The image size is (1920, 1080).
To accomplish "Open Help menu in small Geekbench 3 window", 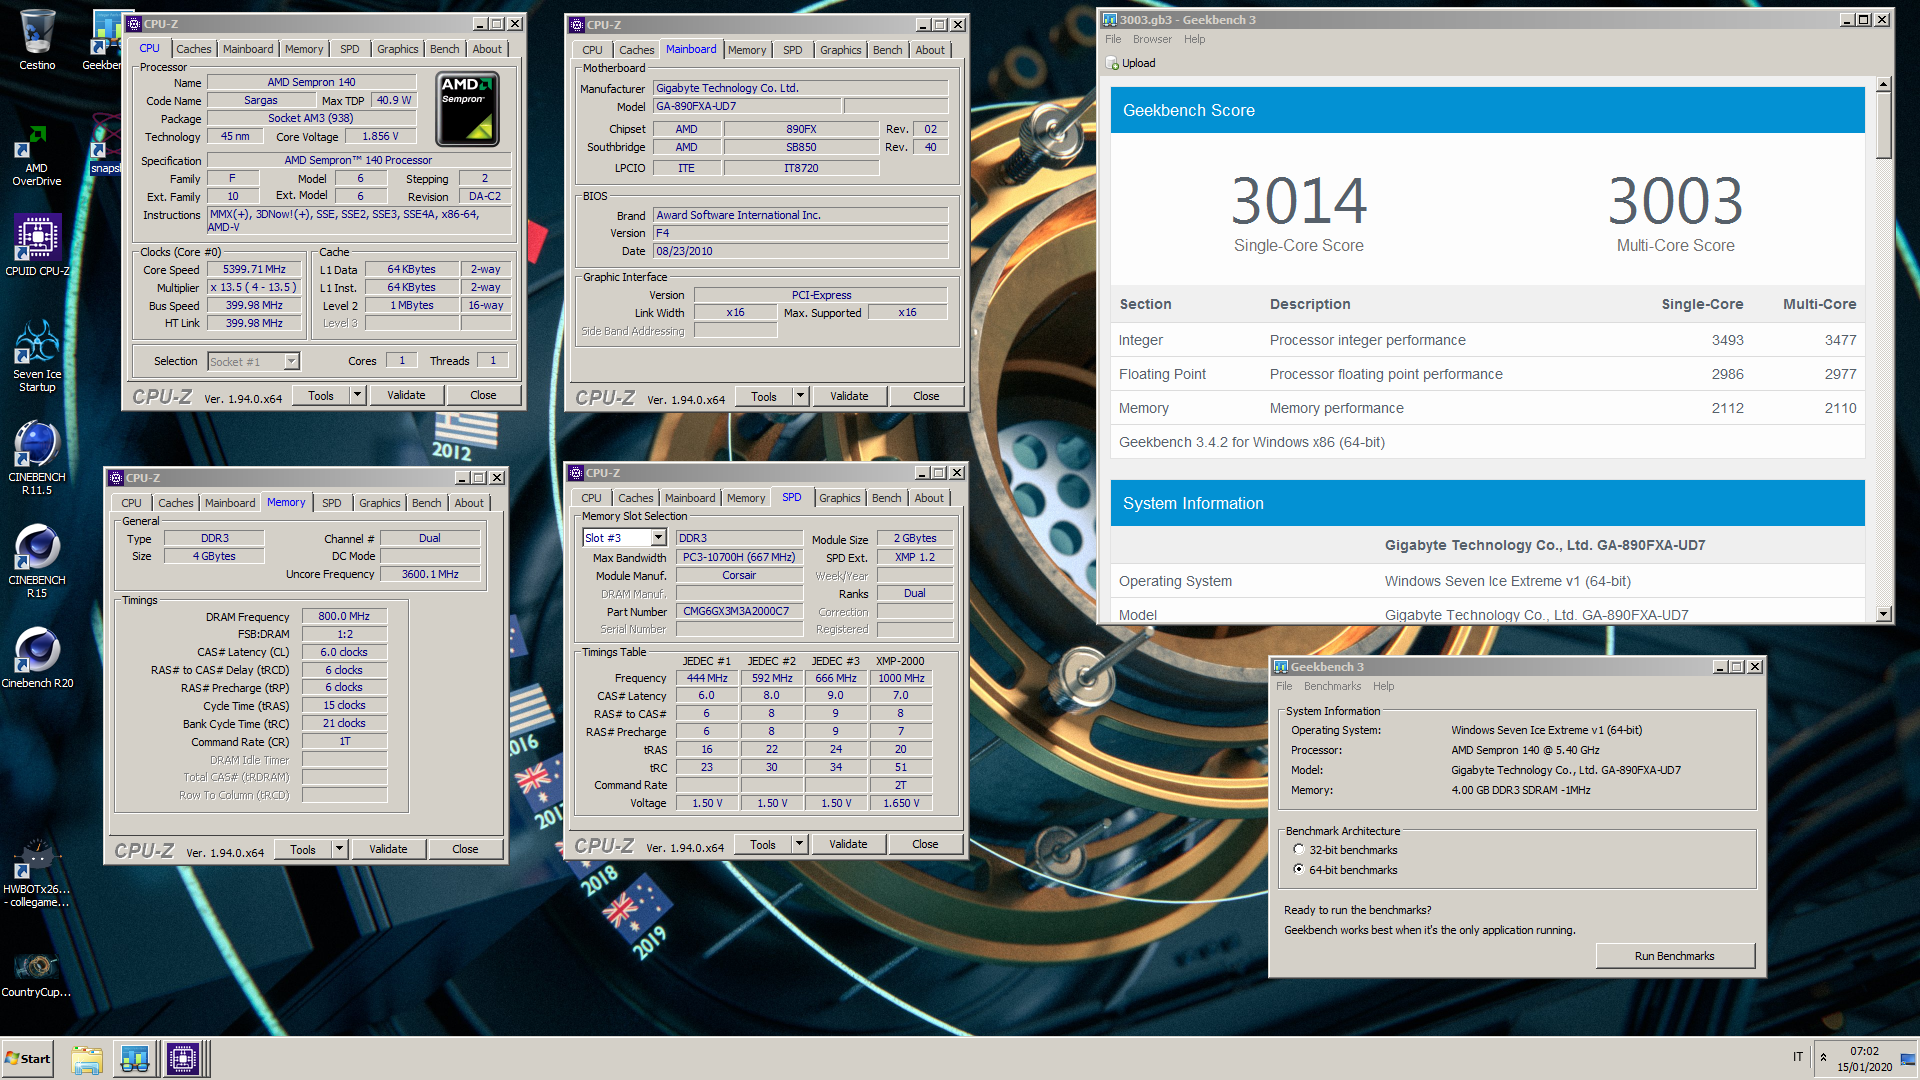I will (1383, 687).
